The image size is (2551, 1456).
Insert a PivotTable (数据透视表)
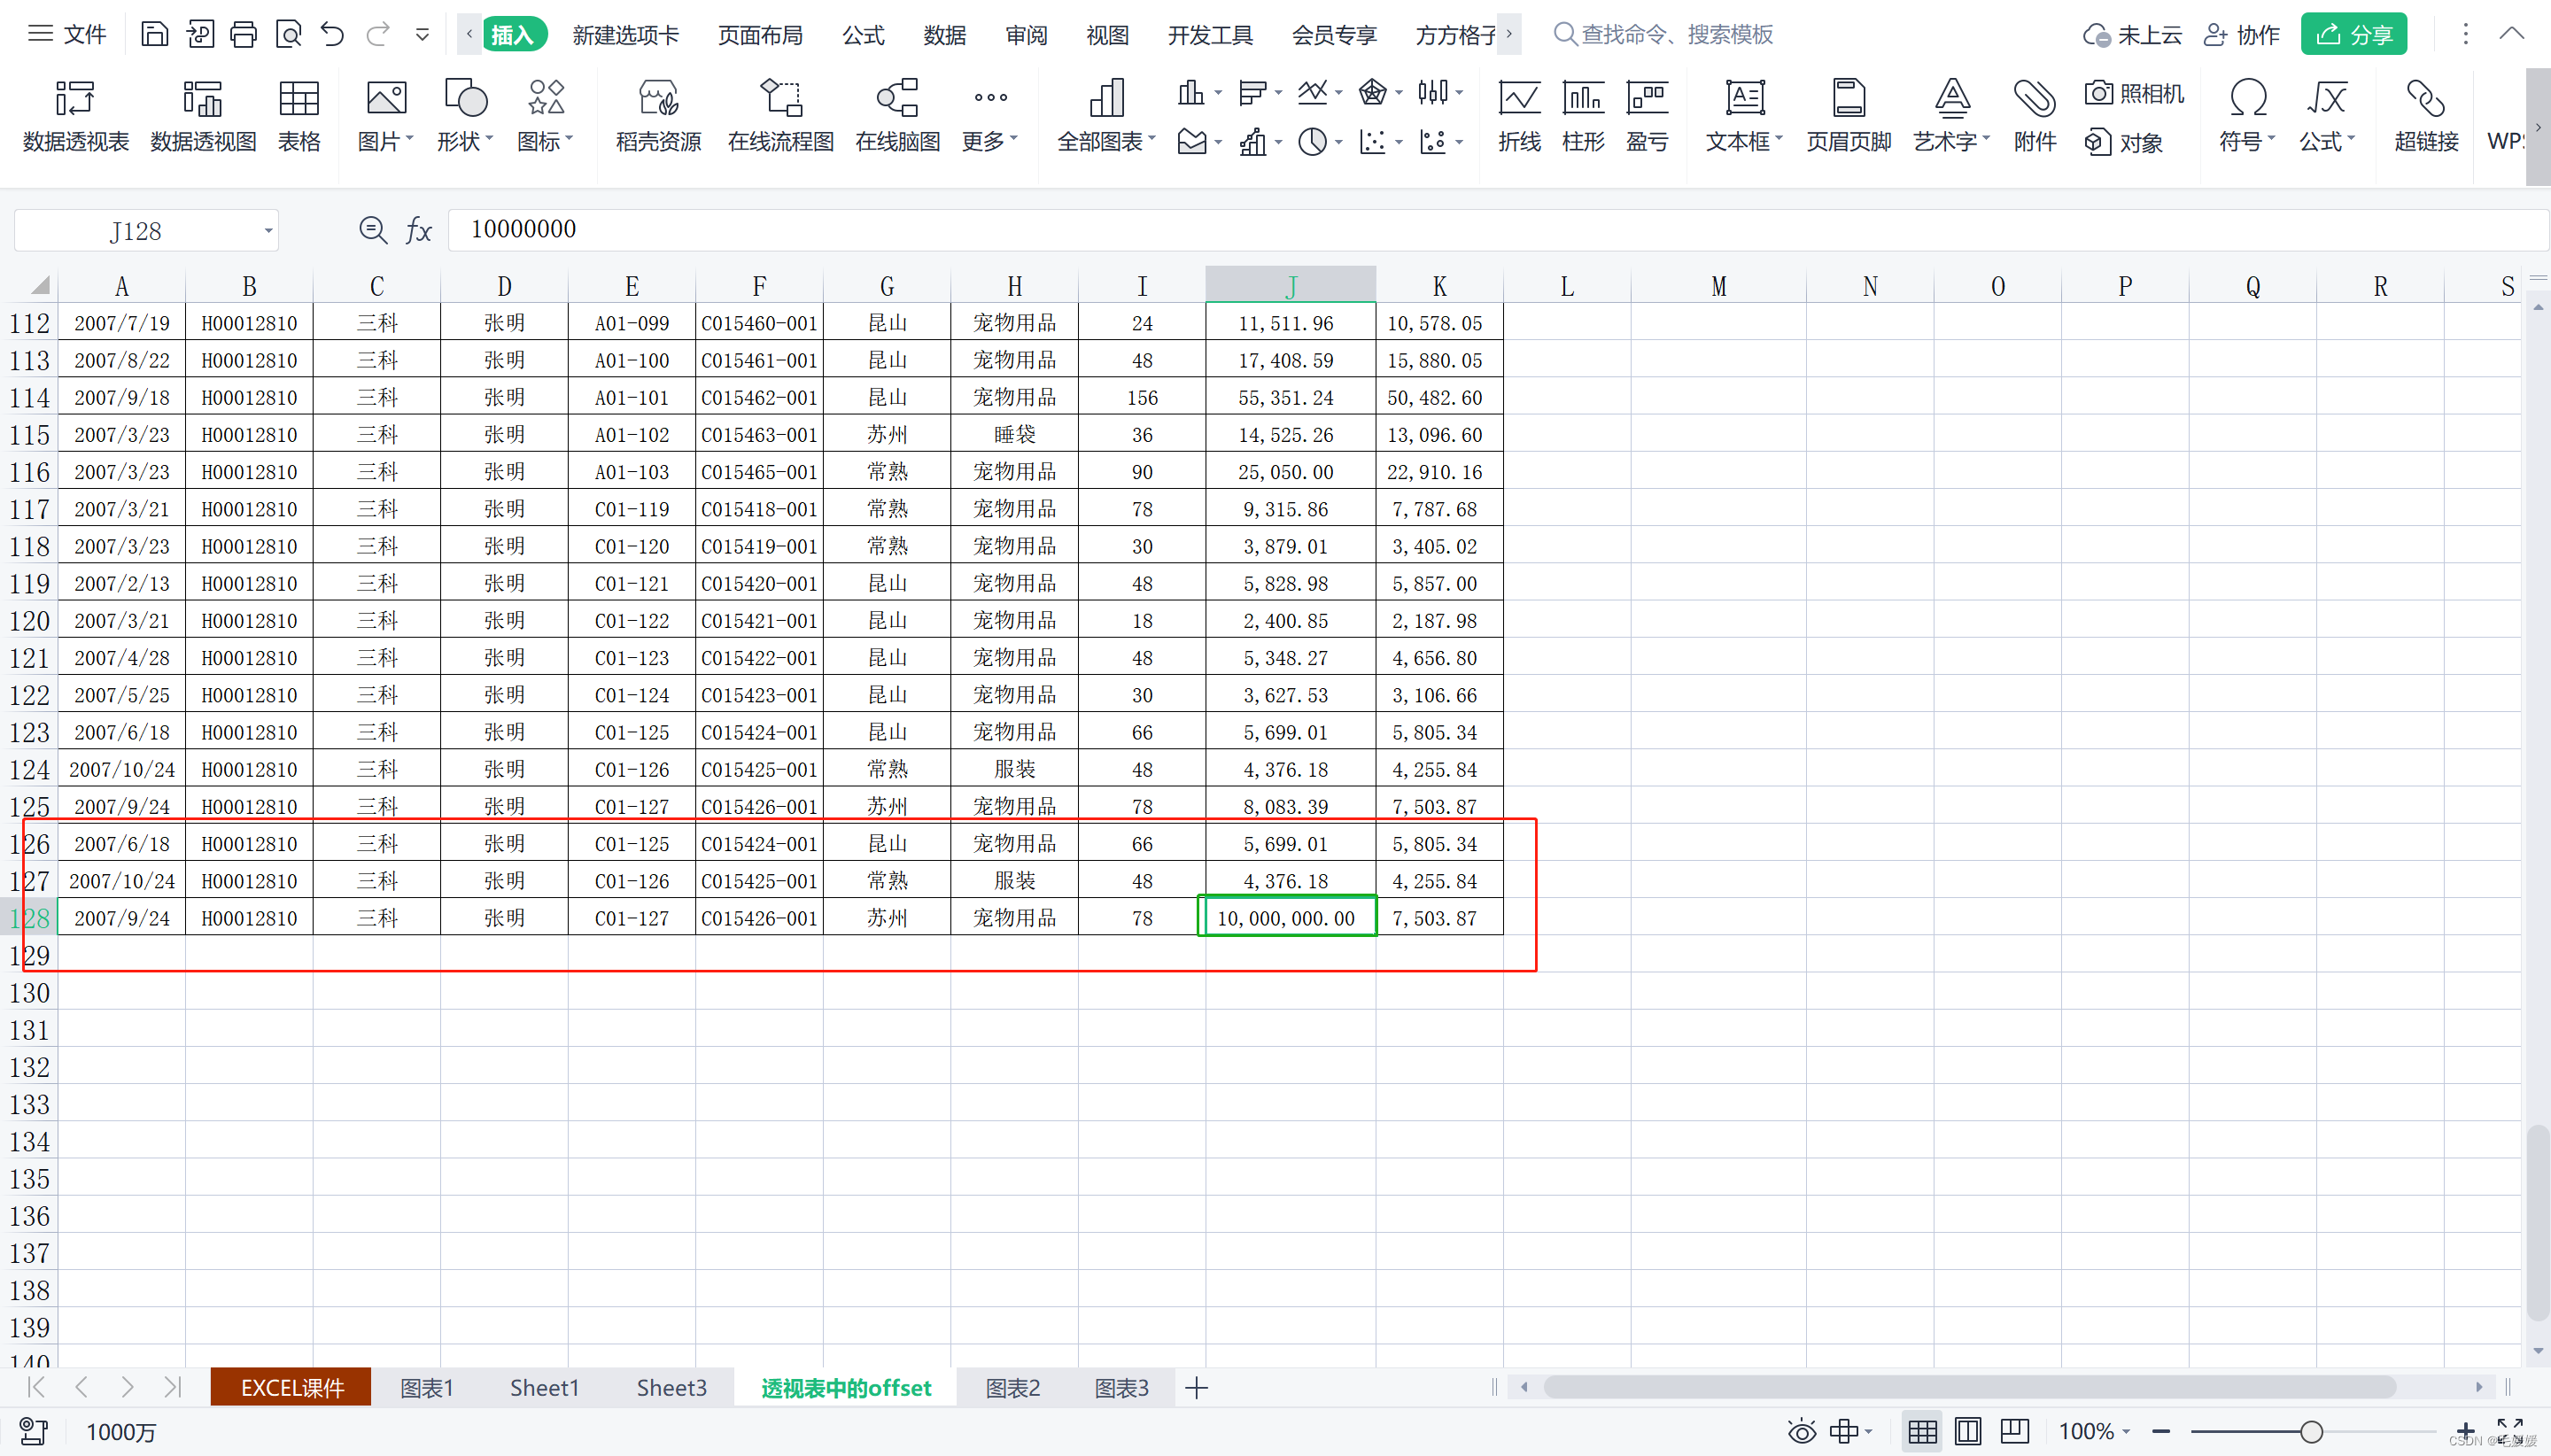point(76,116)
